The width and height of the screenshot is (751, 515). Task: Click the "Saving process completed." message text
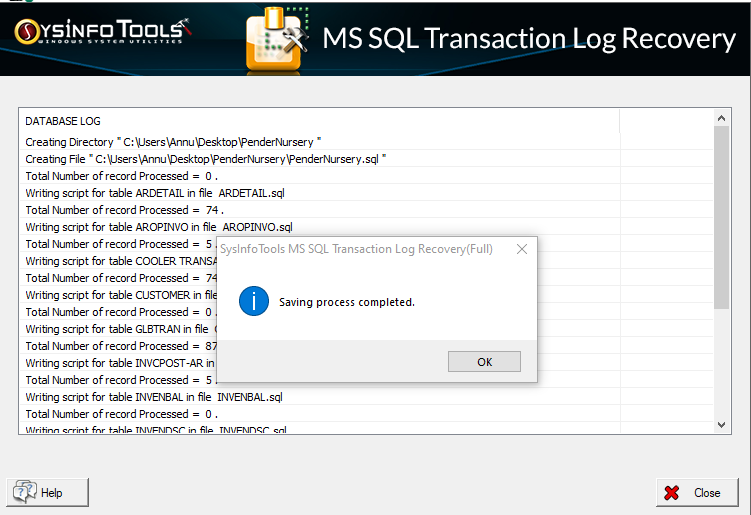(x=346, y=302)
